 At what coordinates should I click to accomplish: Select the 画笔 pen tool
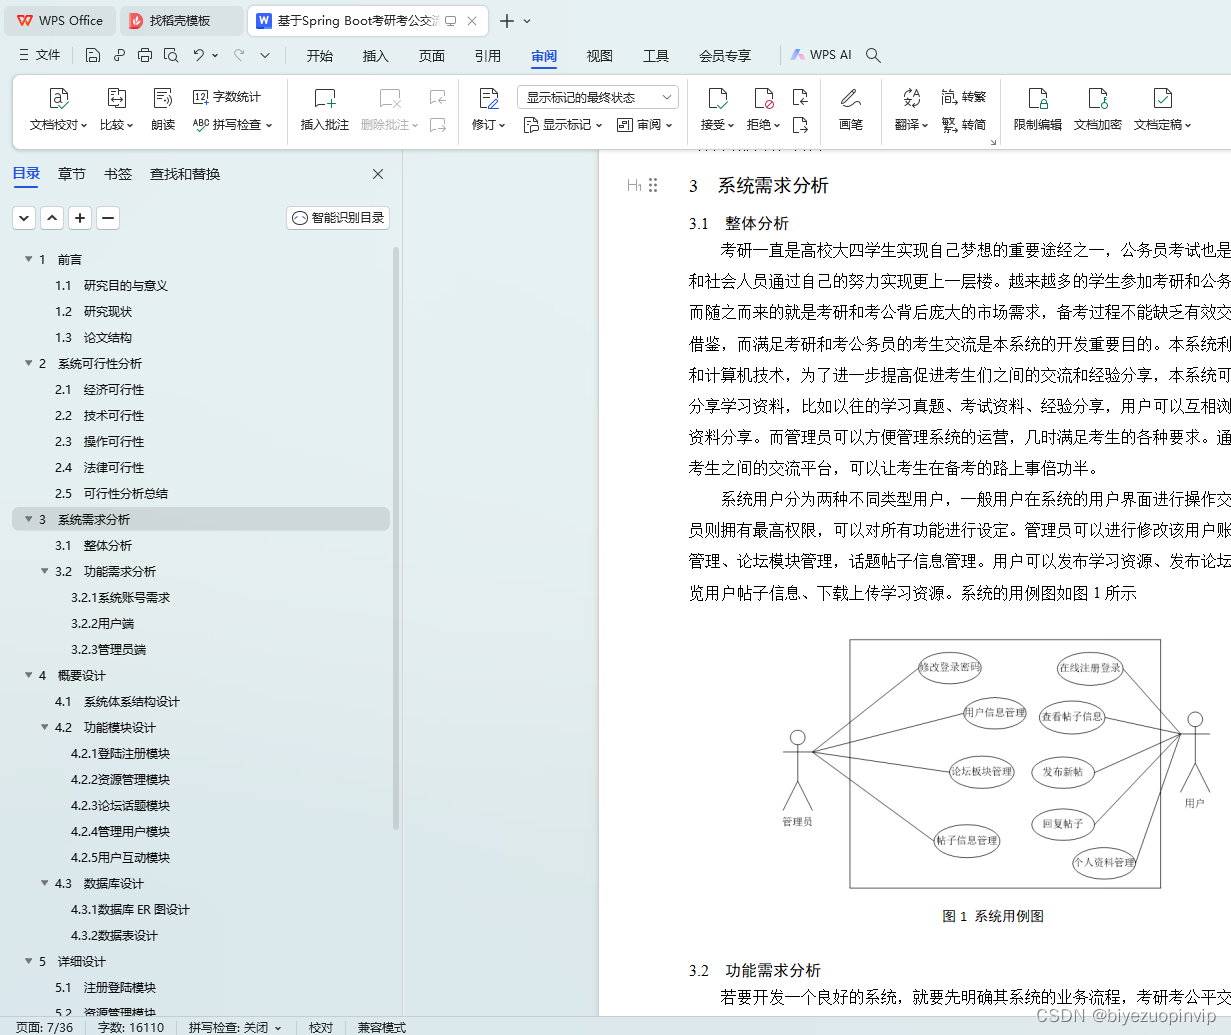click(851, 110)
